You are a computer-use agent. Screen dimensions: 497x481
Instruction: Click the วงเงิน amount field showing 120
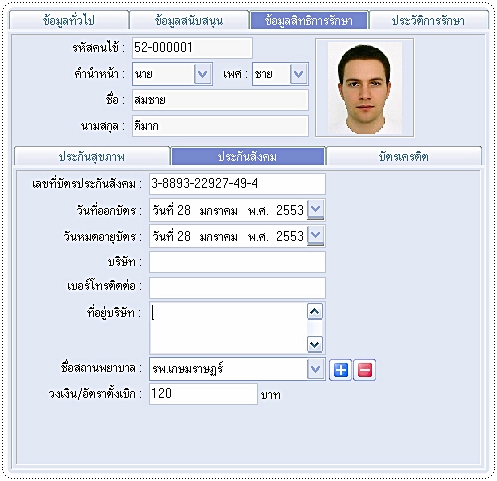203,394
